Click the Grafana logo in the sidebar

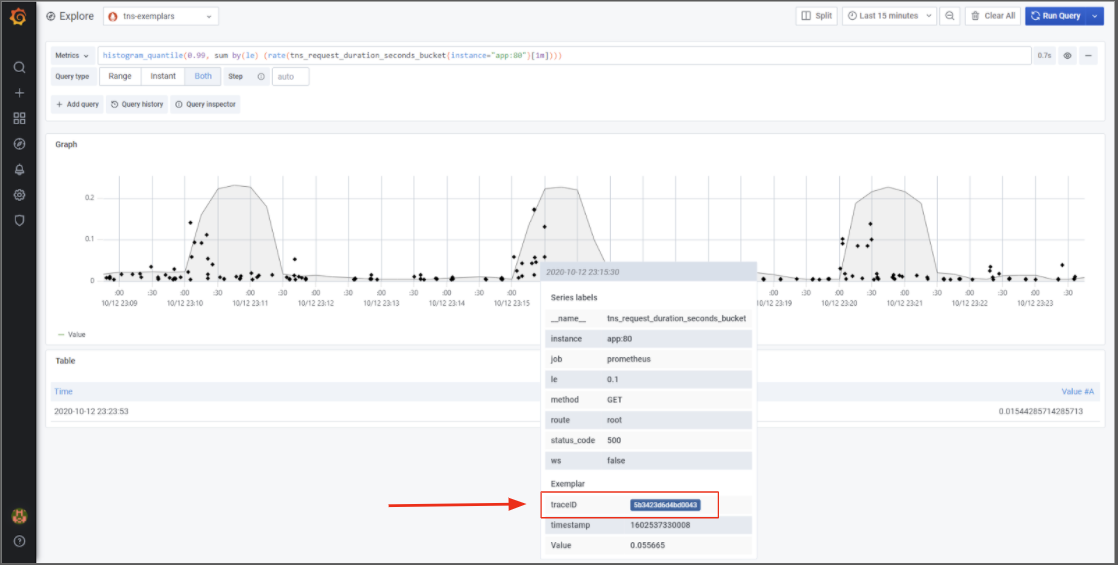[18, 17]
